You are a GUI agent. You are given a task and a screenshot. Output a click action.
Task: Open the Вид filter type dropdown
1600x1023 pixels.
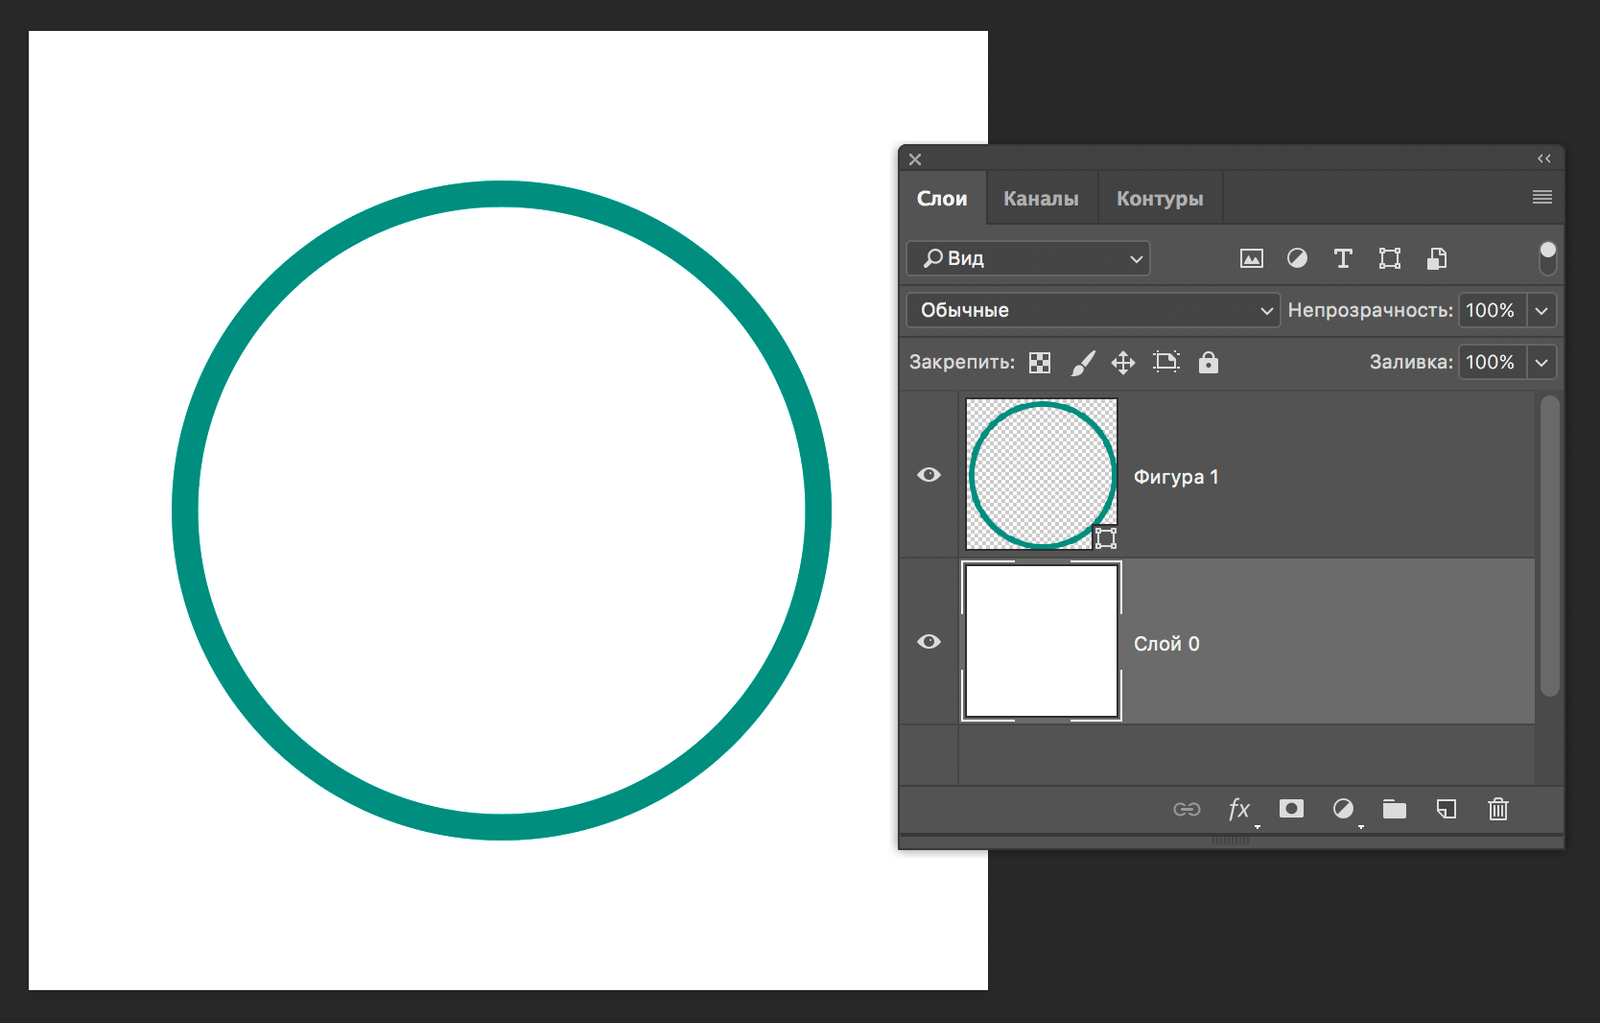[1028, 258]
